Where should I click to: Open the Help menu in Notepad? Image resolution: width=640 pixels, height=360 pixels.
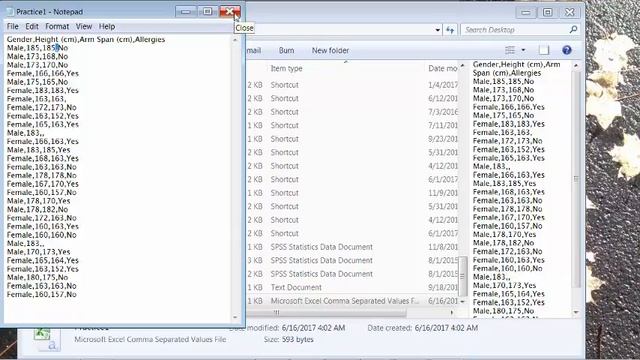click(107, 27)
